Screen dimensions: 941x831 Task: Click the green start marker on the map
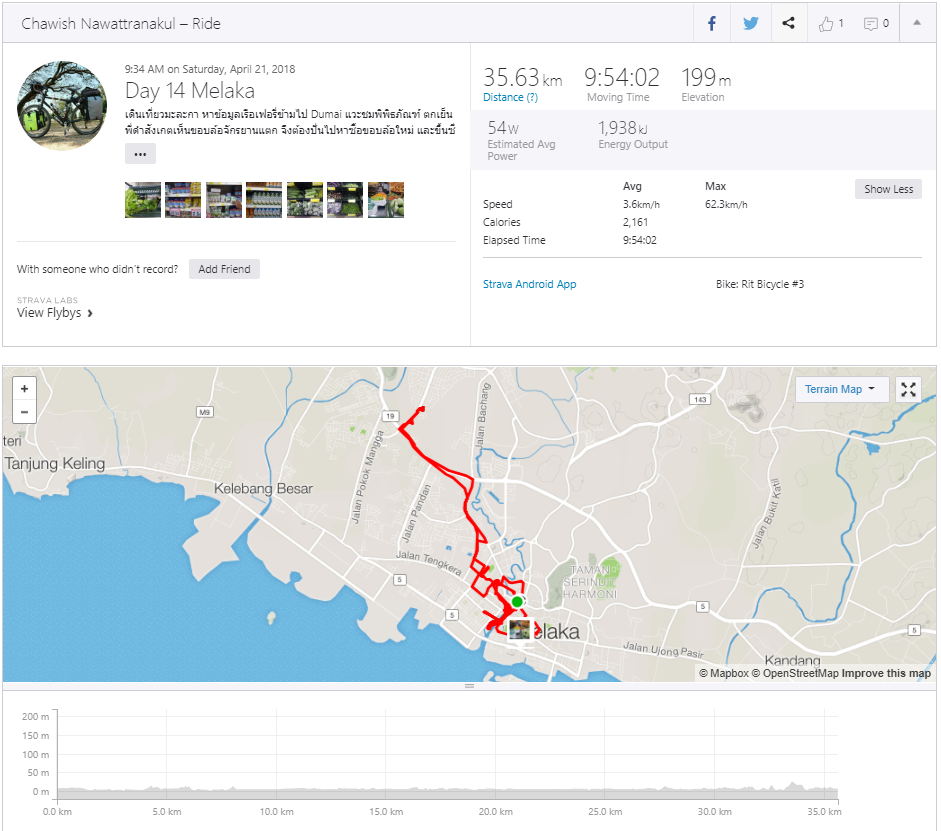(517, 602)
